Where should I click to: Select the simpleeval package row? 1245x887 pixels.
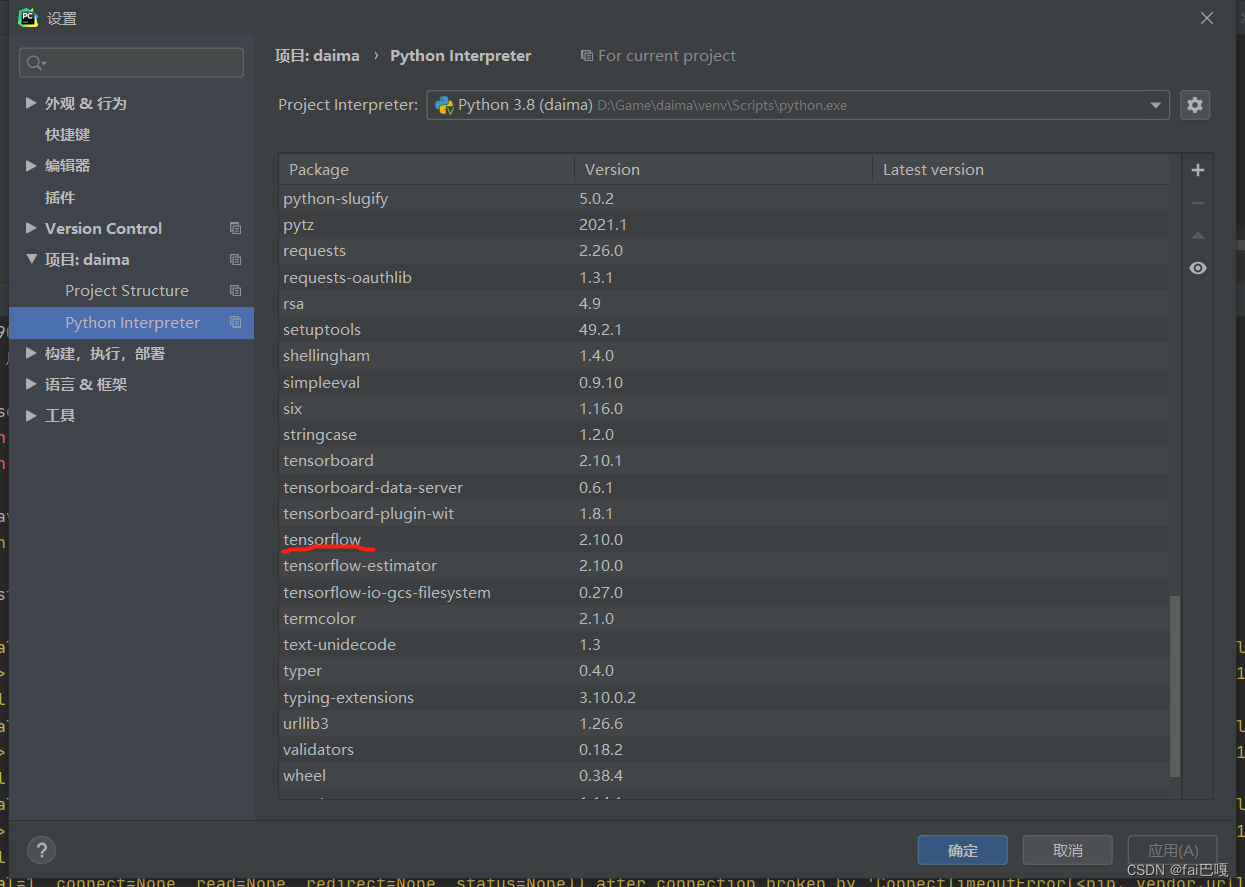pos(724,382)
